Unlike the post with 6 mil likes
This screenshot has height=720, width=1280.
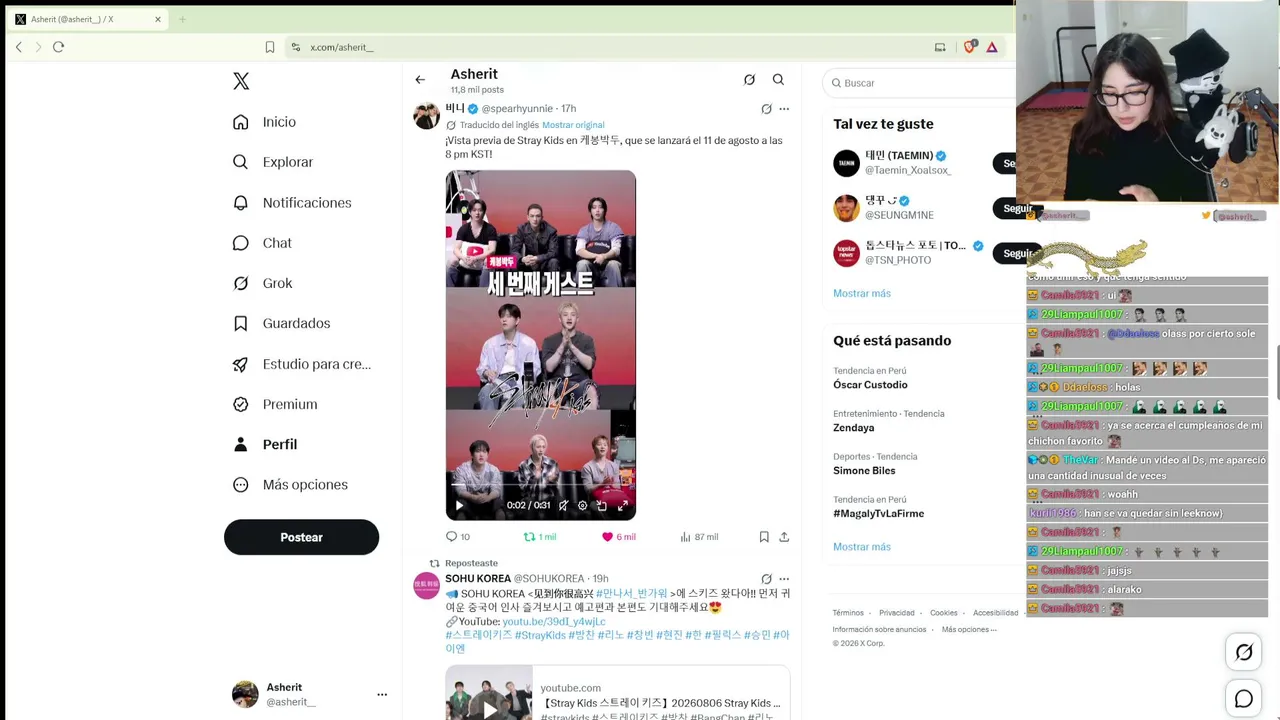pyautogui.click(x=618, y=537)
